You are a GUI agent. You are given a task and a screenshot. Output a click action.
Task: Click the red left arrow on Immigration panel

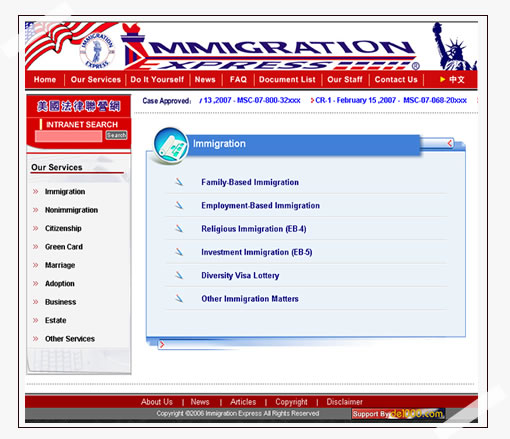tap(450, 143)
